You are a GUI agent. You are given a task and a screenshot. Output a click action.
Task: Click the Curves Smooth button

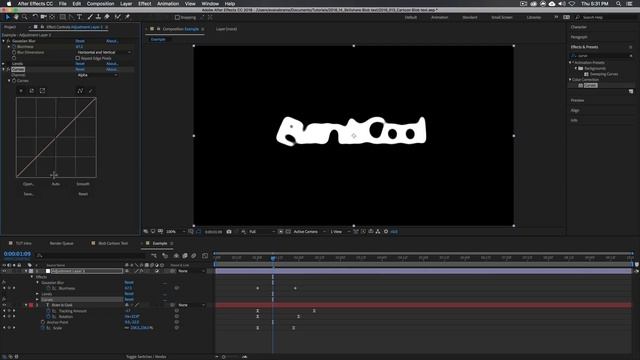coord(83,184)
